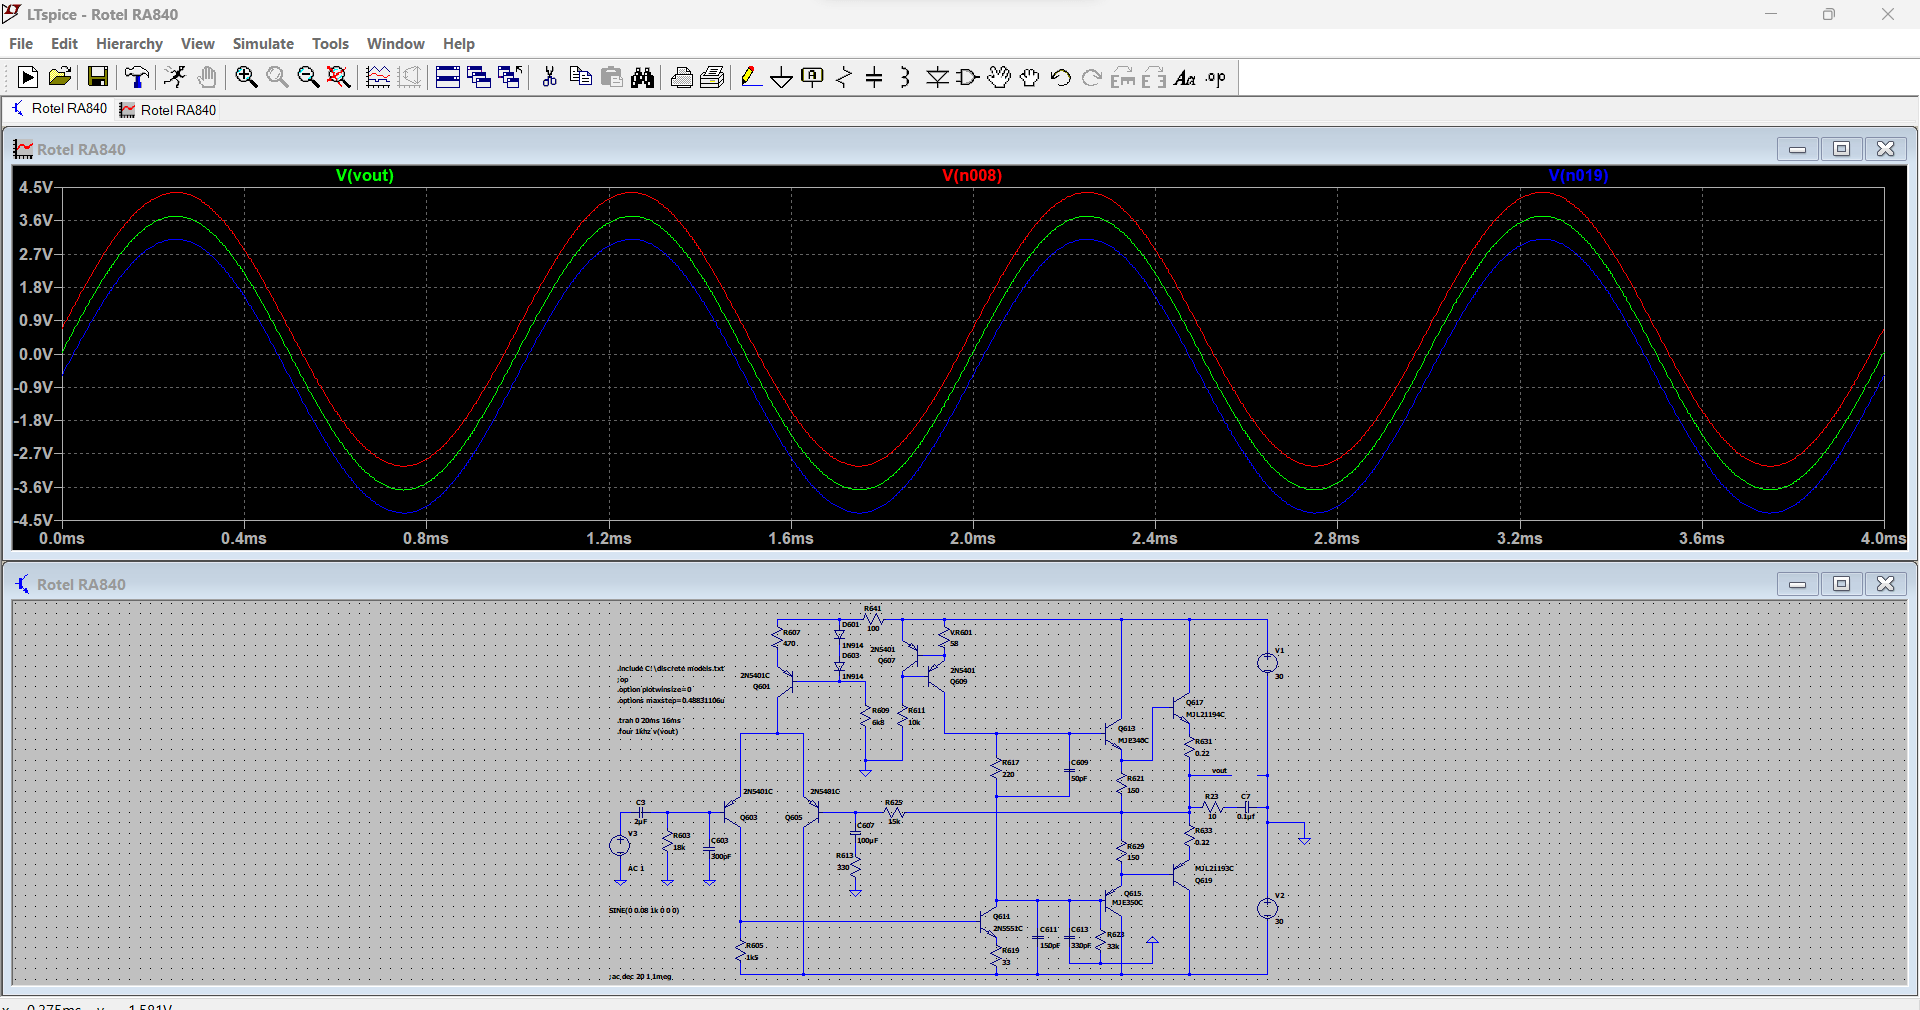Click the Zoom In magnifier icon

point(246,77)
